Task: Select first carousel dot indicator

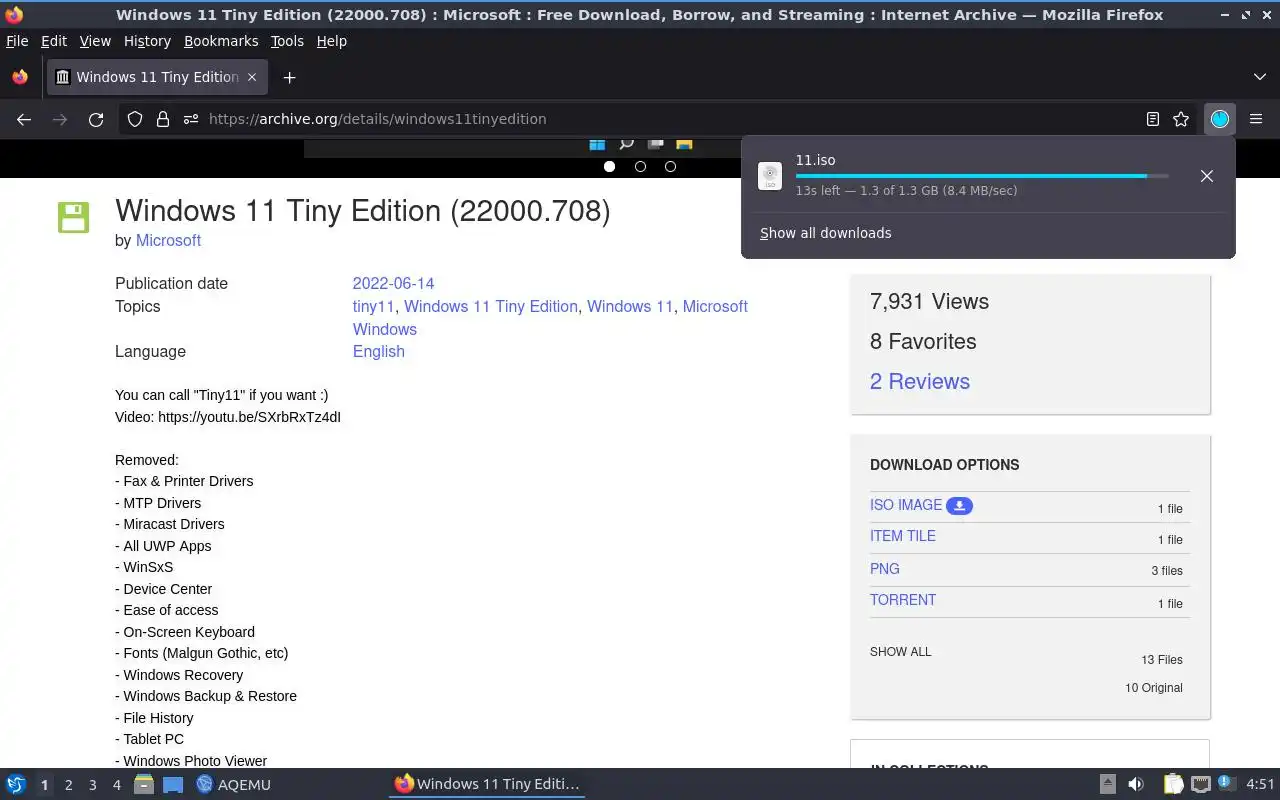Action: point(609,167)
